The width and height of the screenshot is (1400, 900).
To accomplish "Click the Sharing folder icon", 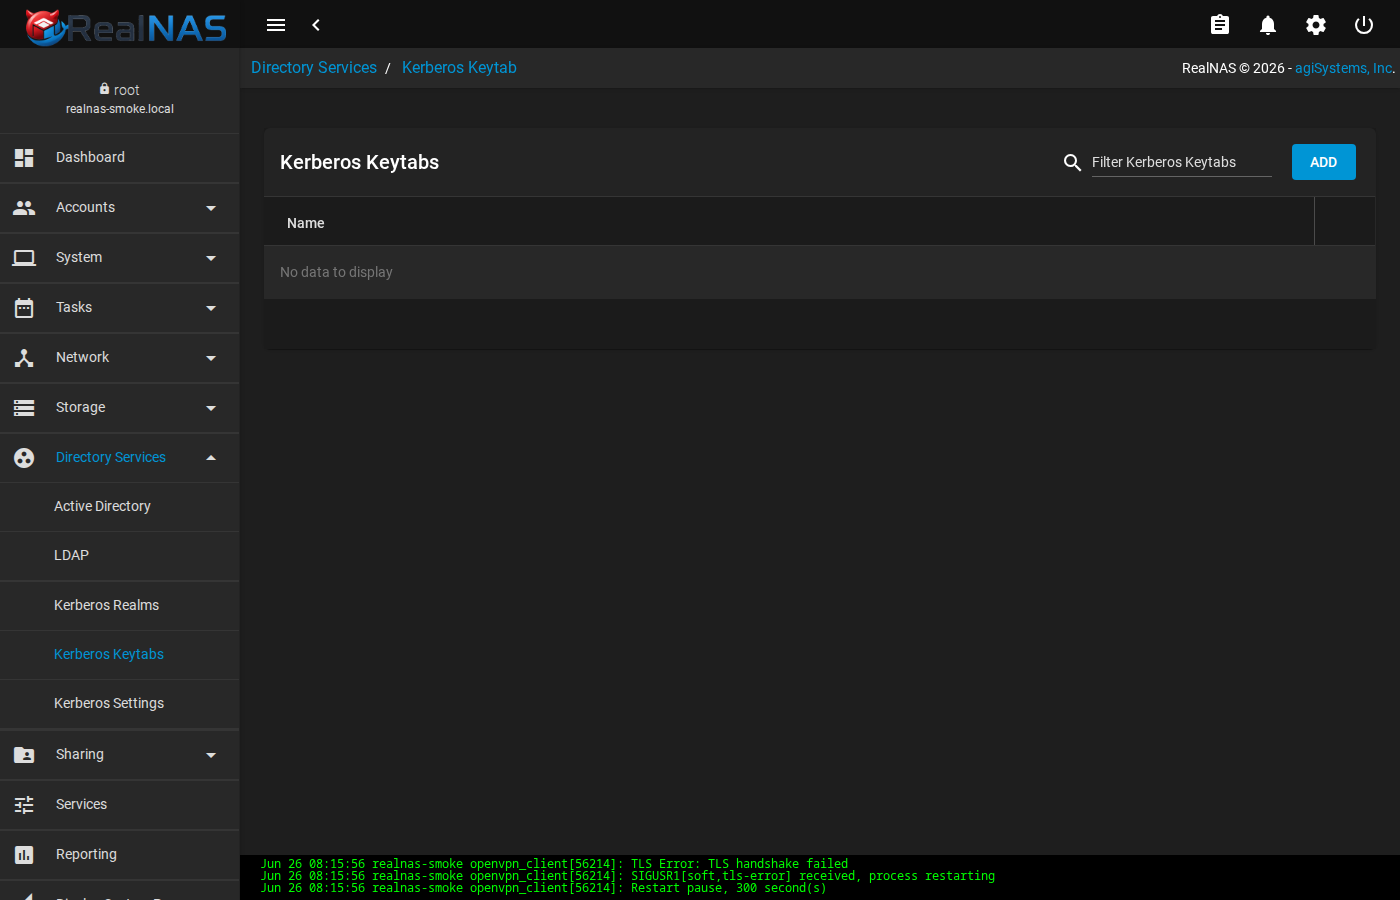I will tap(24, 755).
